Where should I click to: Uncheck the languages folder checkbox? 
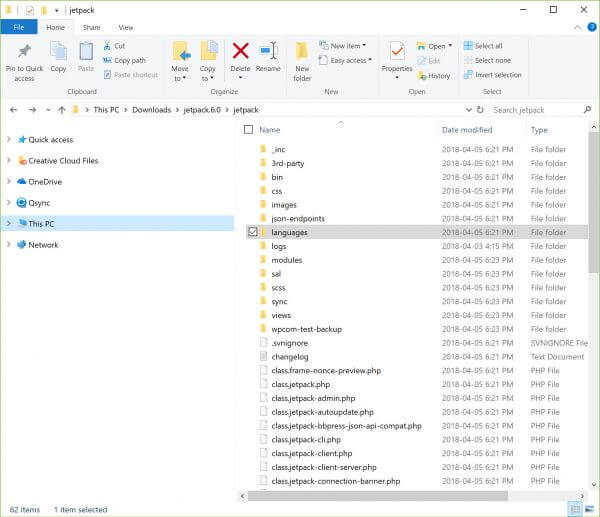pyautogui.click(x=253, y=232)
